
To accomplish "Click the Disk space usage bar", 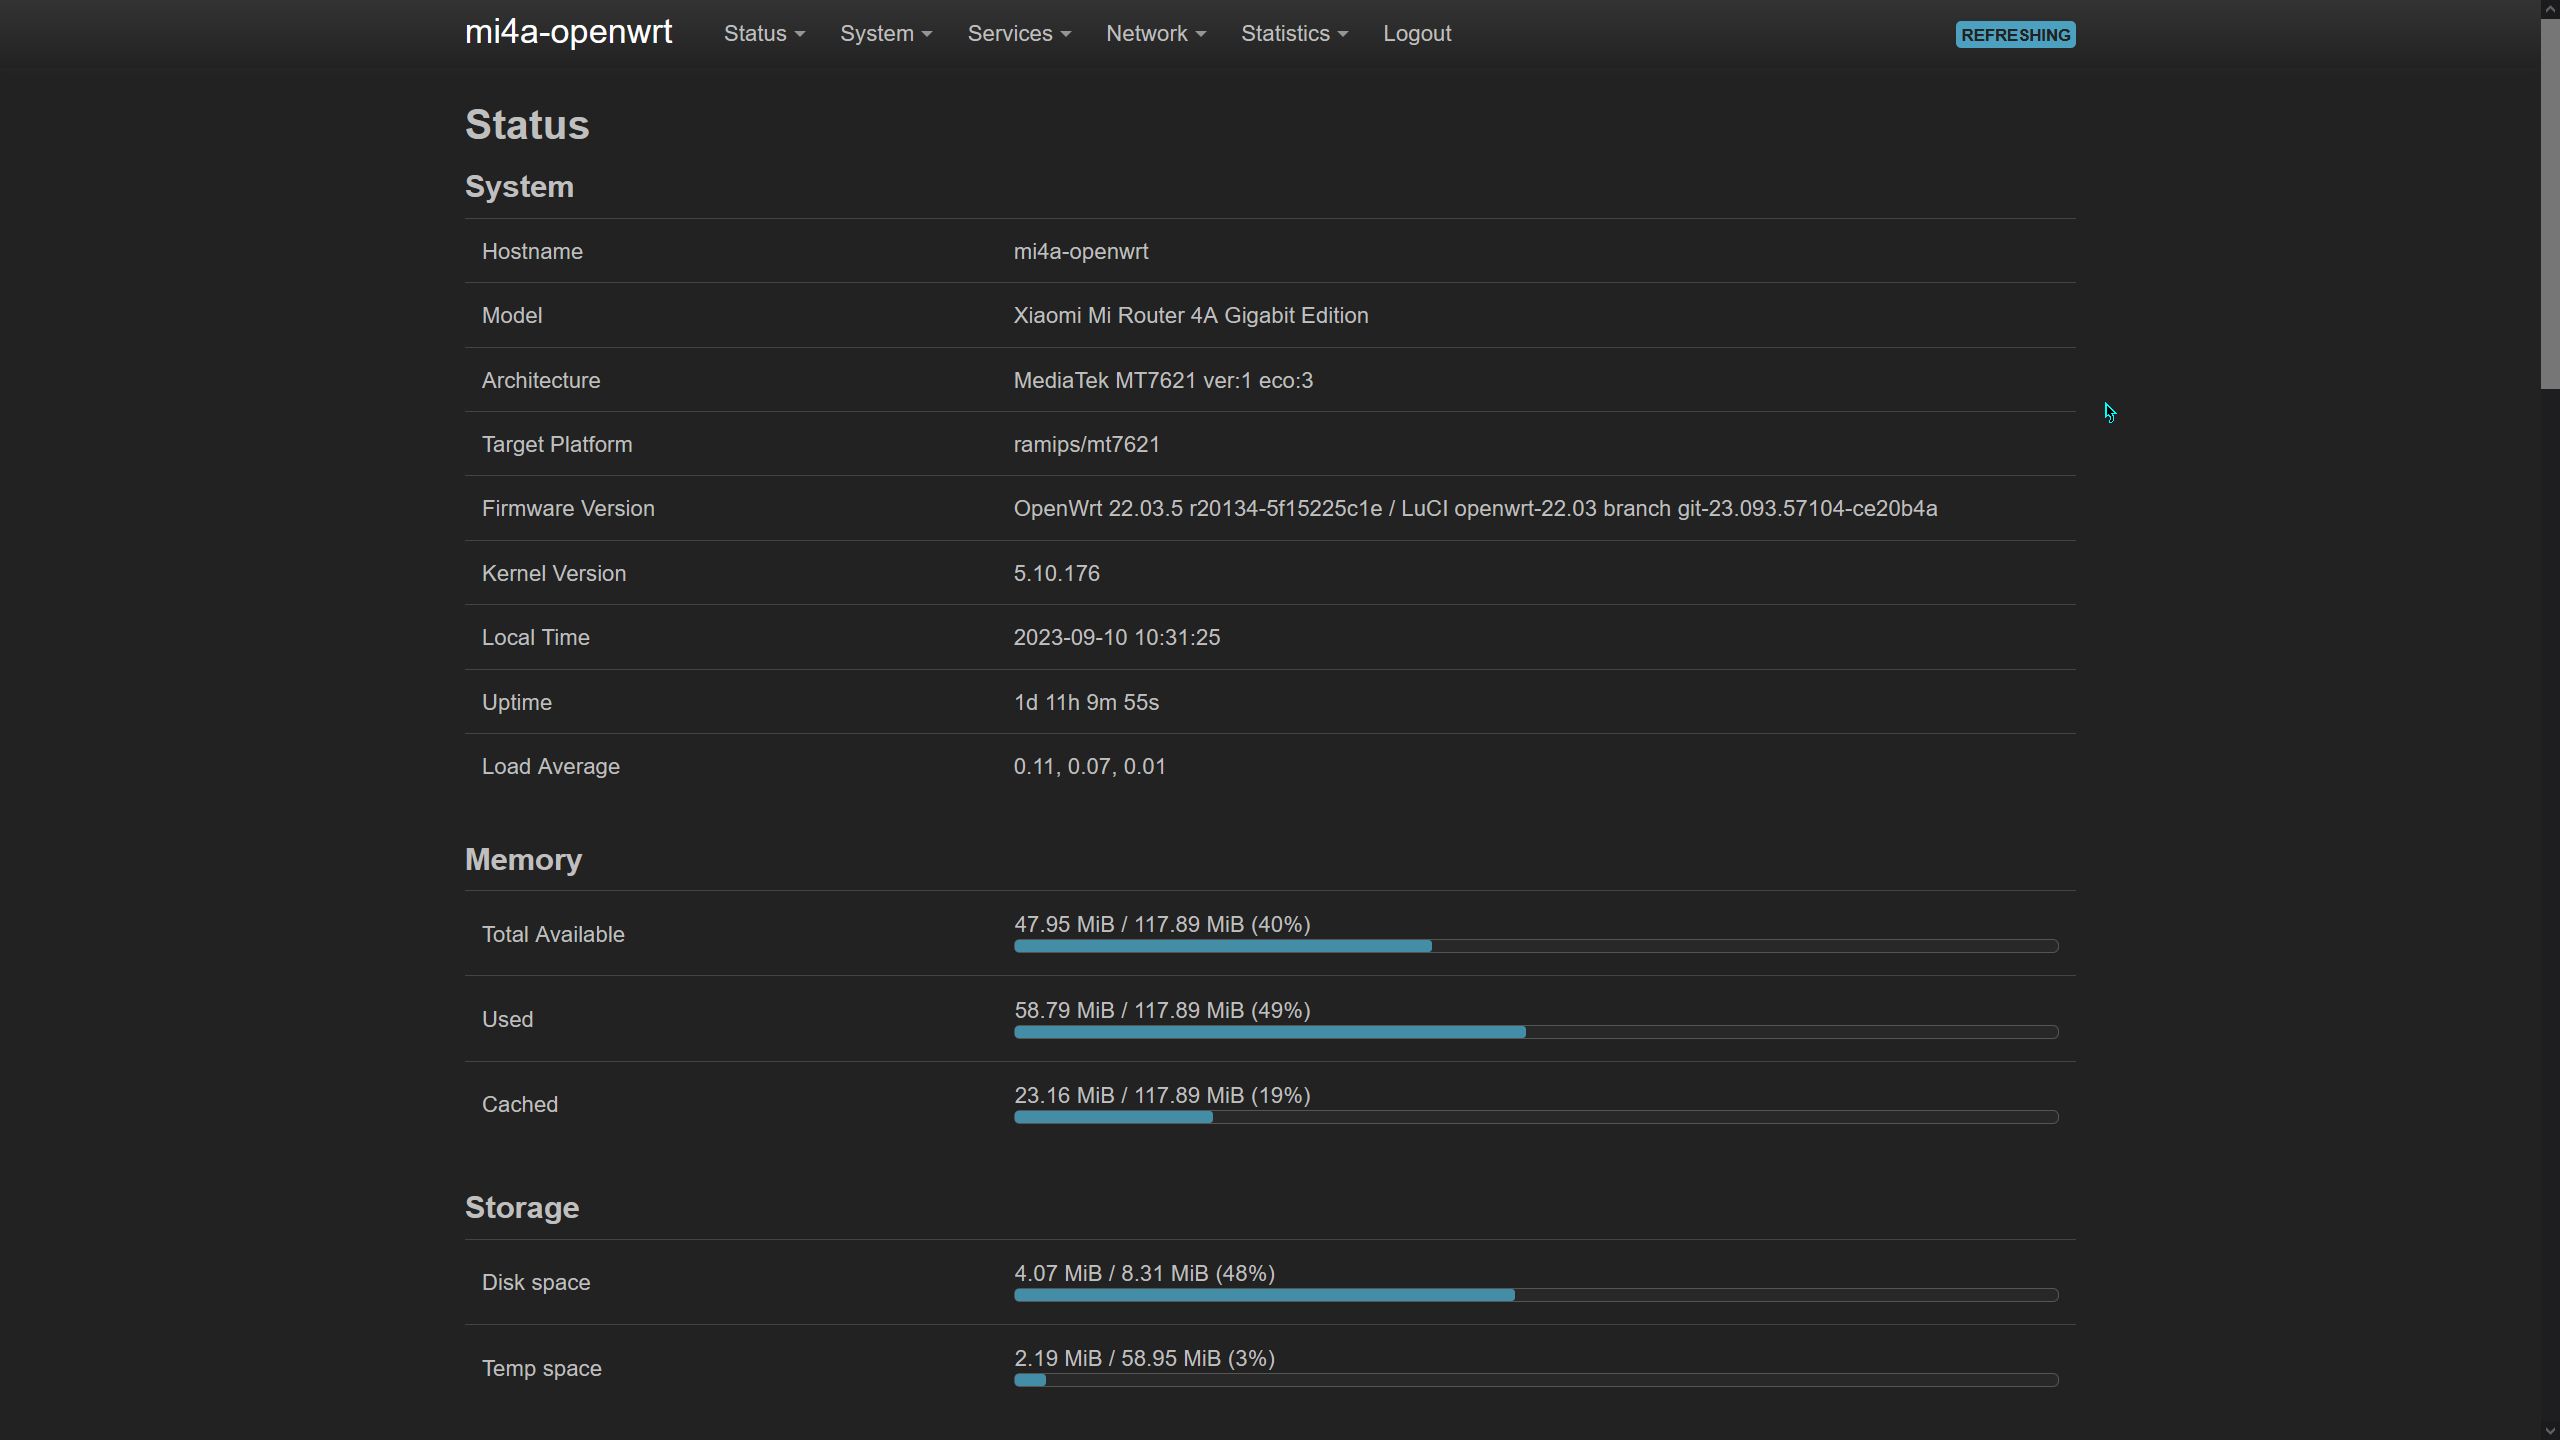I will coord(1535,1295).
